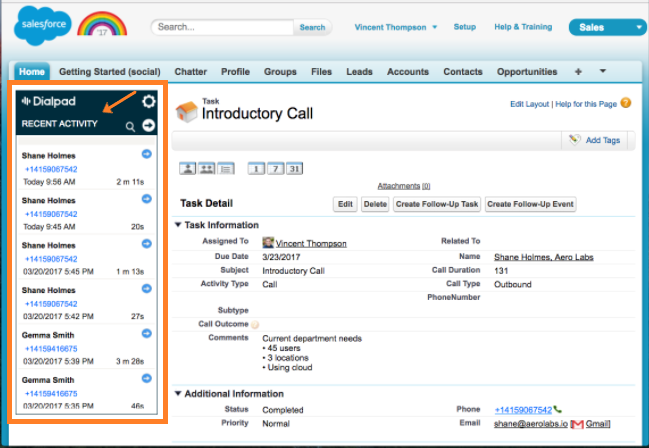This screenshot has height=448, width=649.
Task: Click the Search button
Action: click(x=312, y=27)
